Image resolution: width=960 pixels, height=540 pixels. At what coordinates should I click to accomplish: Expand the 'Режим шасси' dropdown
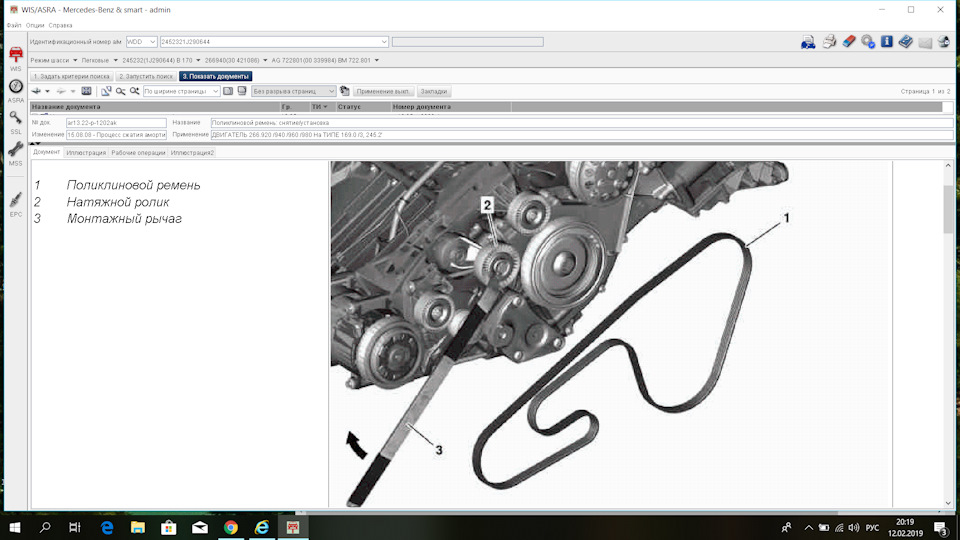pyautogui.click(x=54, y=61)
